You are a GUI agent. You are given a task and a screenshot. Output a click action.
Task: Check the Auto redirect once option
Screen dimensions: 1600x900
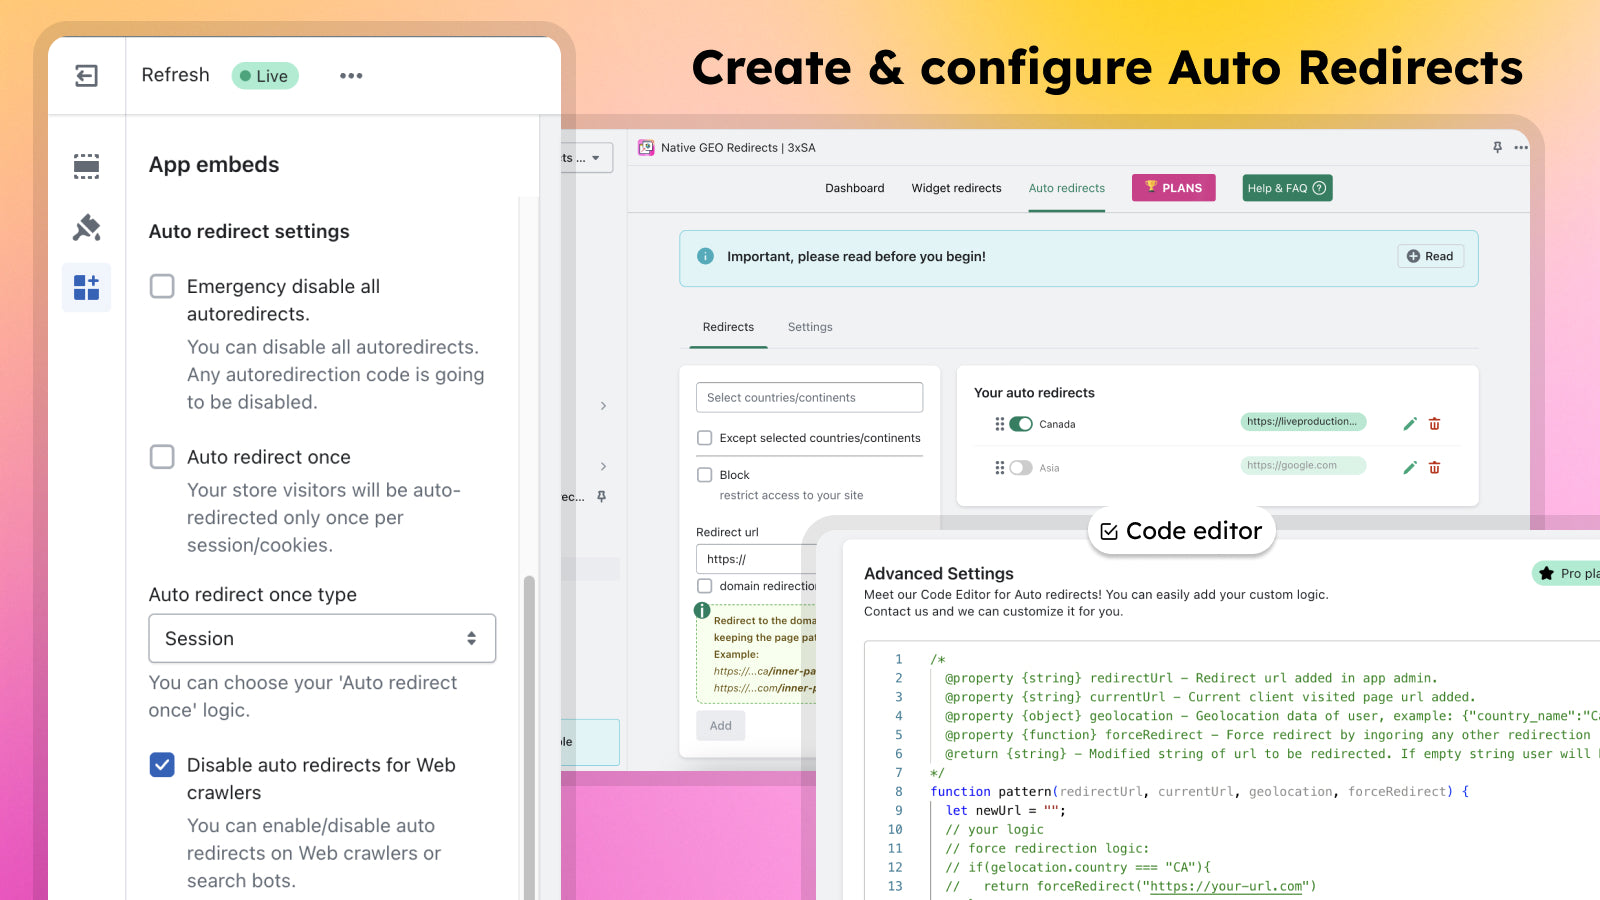162,457
